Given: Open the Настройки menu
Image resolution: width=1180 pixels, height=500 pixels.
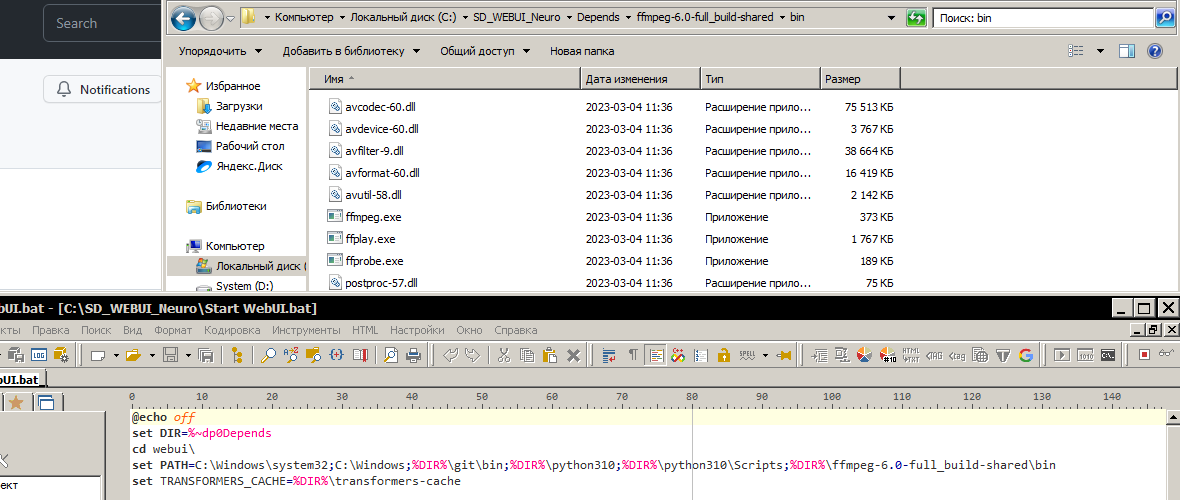Looking at the screenshot, I should 417,330.
